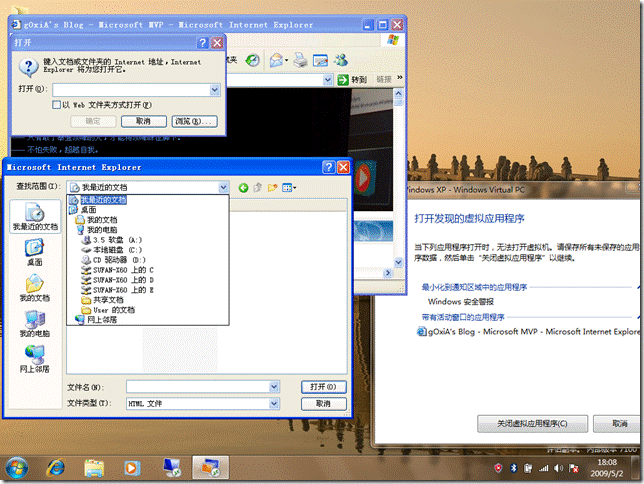Click the help question mark in 打开 dialog
The height and width of the screenshot is (484, 644).
coord(203,43)
